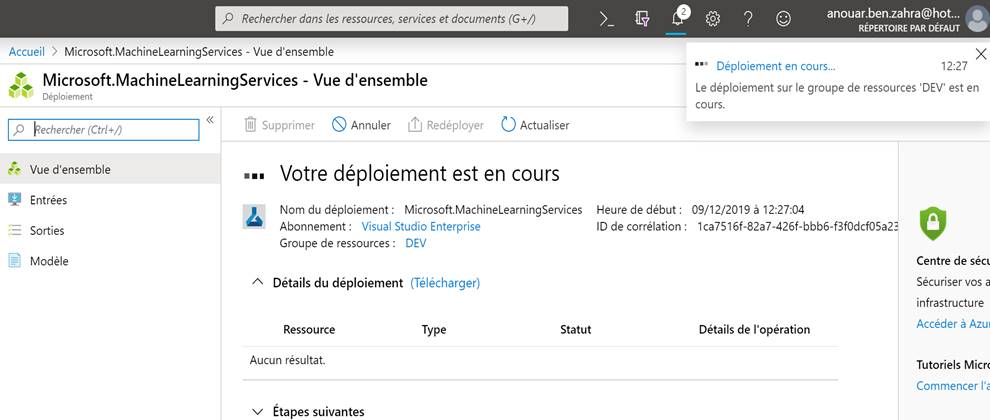Image resolution: width=990 pixels, height=420 pixels.
Task: Go to Accueil breadcrumb
Action: pos(27,51)
